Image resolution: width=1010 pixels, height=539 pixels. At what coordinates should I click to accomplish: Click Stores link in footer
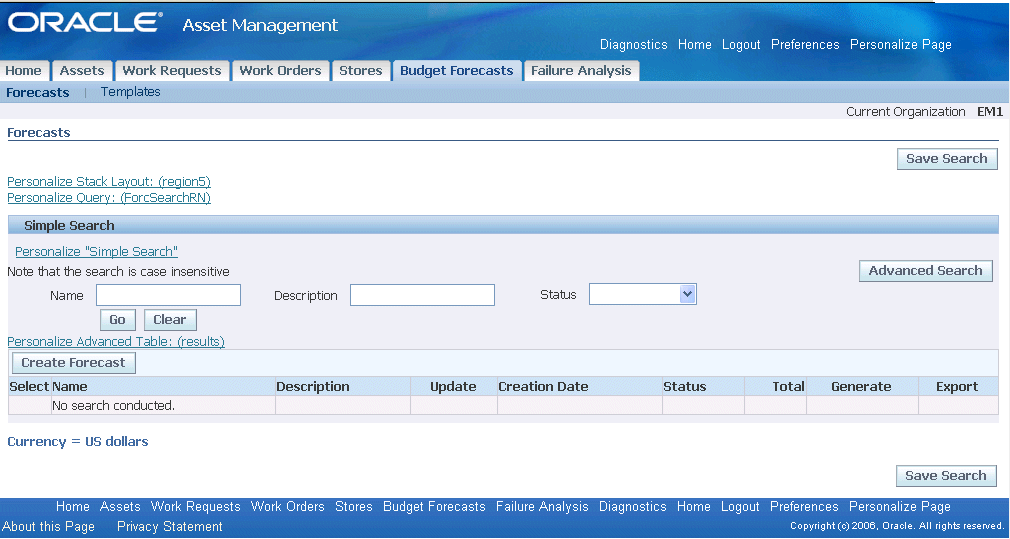(354, 506)
